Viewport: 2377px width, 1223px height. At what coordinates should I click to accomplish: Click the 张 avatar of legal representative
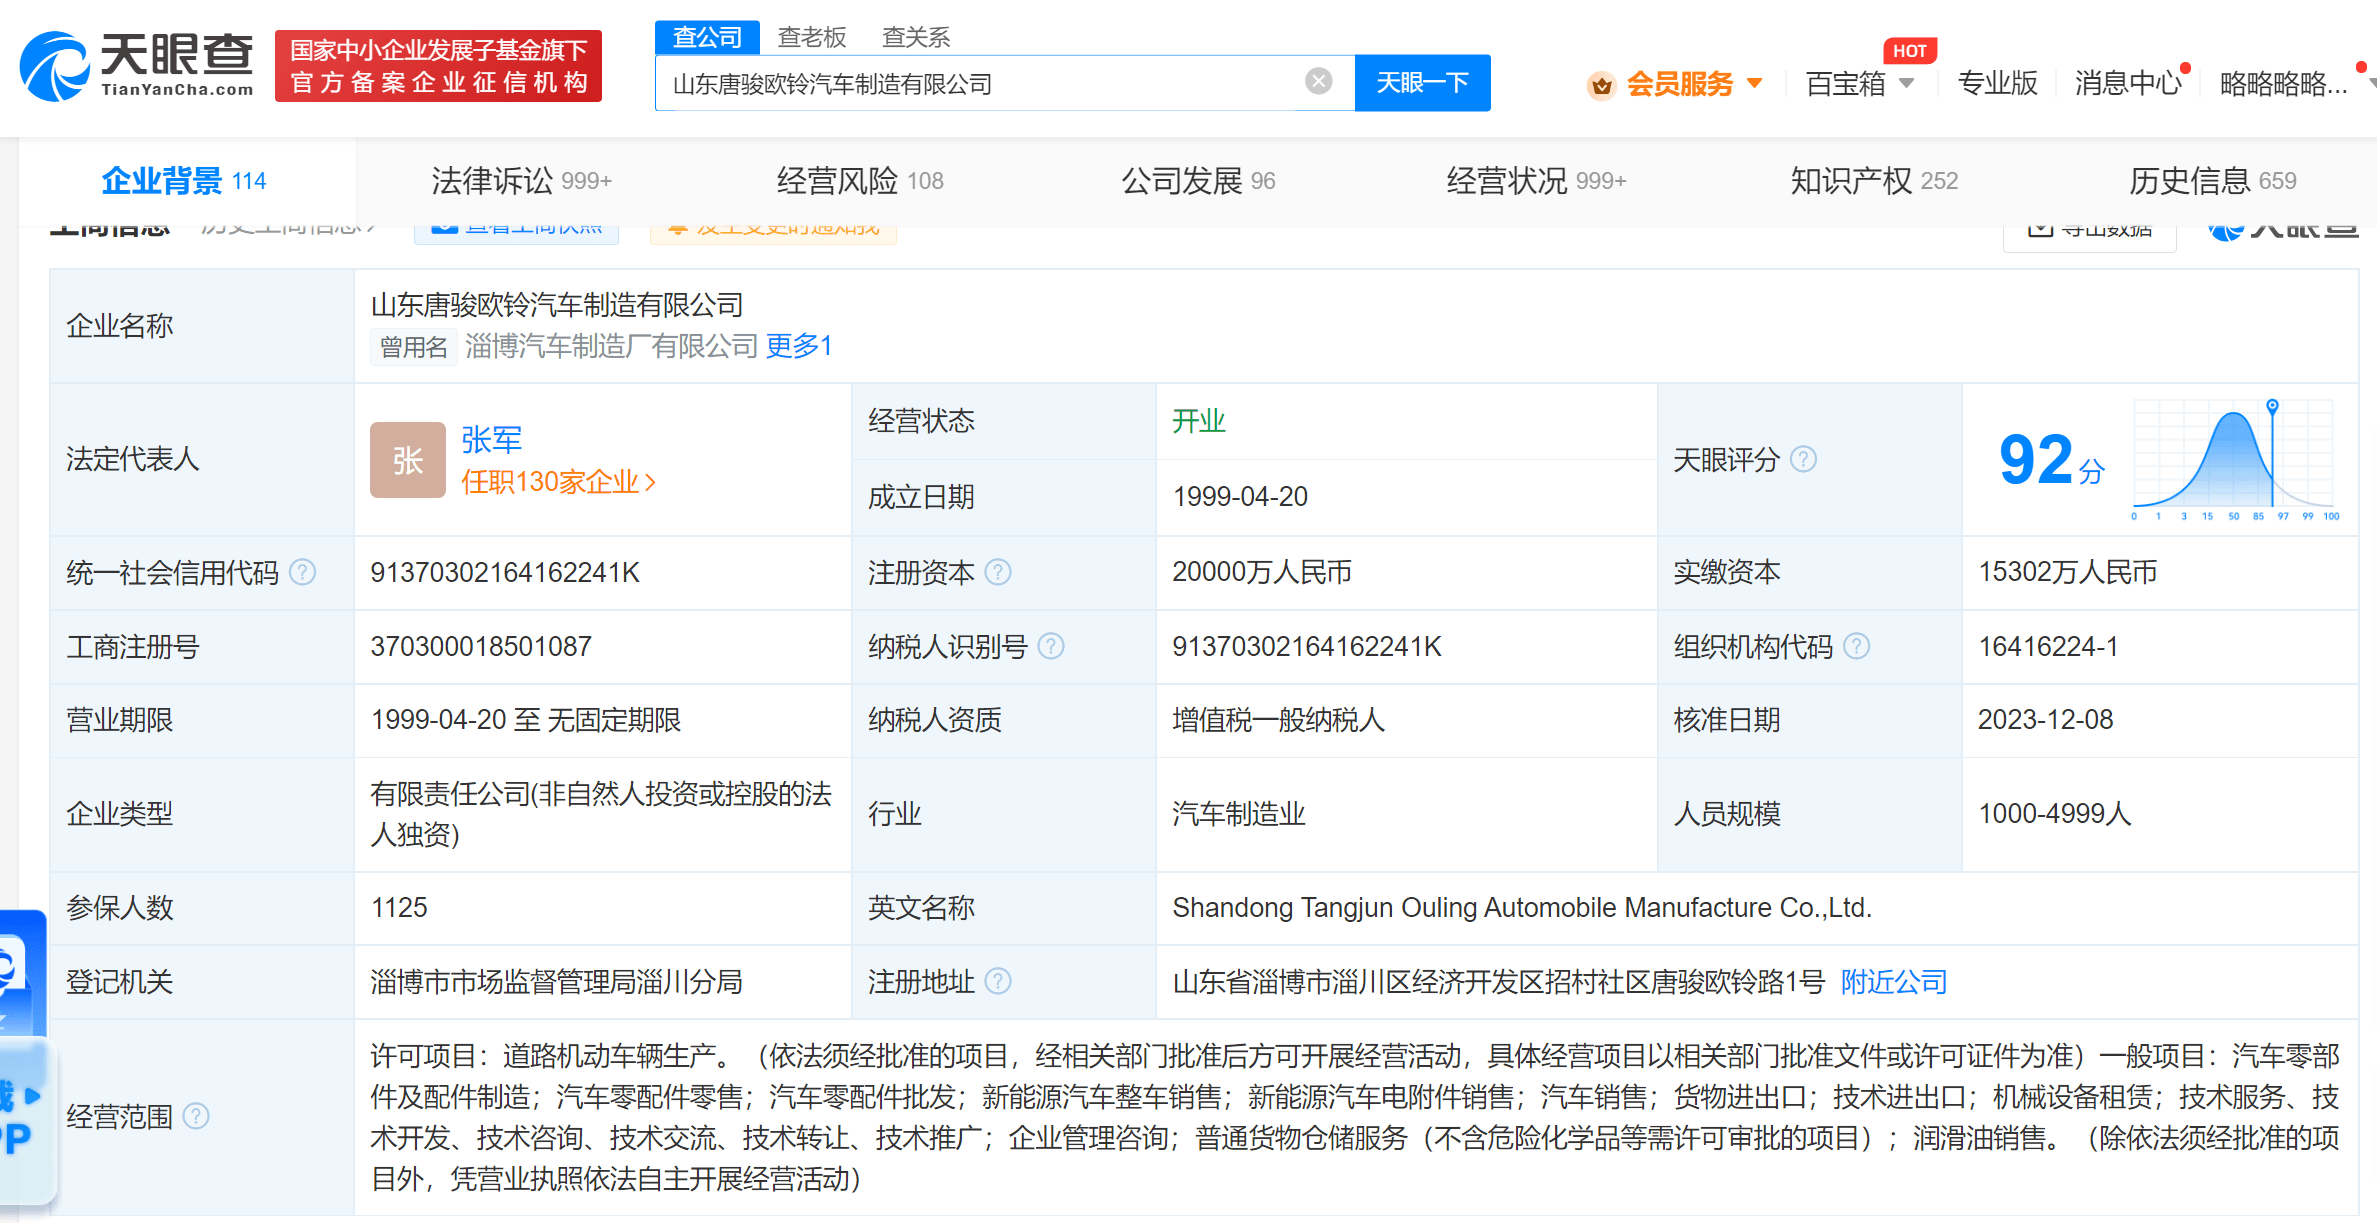pyautogui.click(x=407, y=460)
